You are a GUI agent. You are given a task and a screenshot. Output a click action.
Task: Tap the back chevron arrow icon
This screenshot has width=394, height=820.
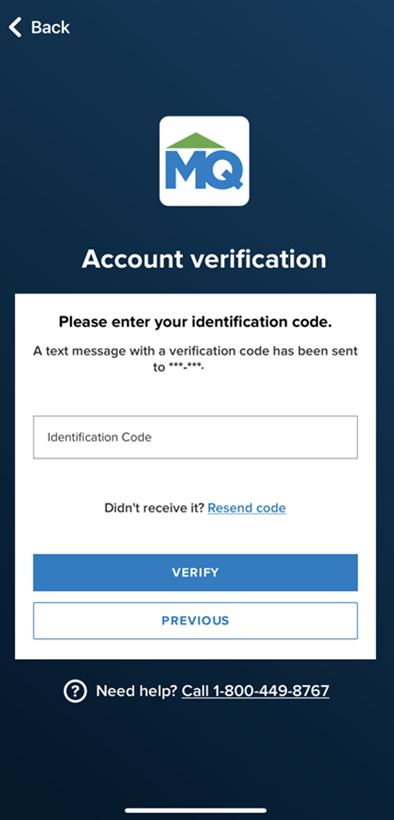(x=15, y=27)
